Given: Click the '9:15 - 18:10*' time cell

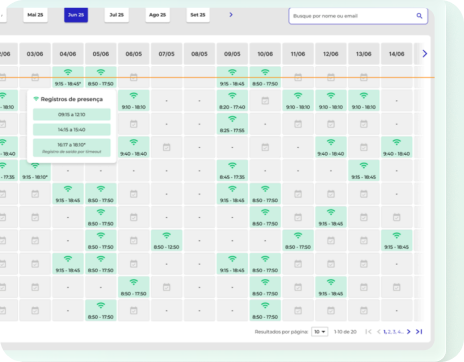Looking at the screenshot, I should tap(35, 171).
